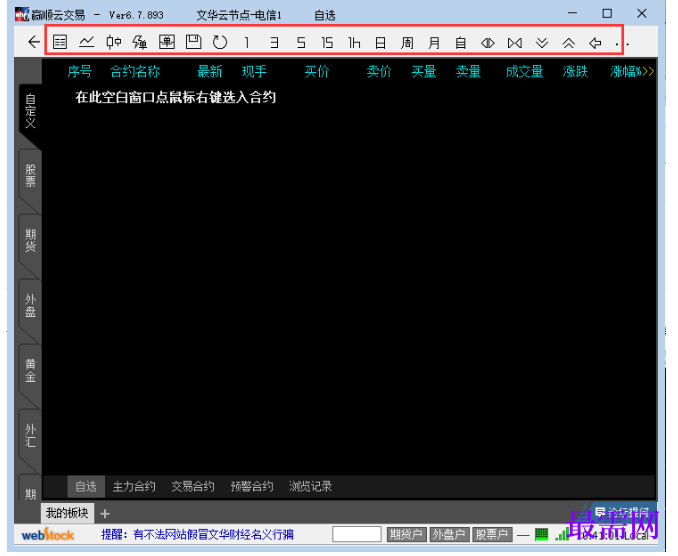This screenshot has width=678, height=556.
Task: Show the candlestick chart icon
Action: click(114, 42)
